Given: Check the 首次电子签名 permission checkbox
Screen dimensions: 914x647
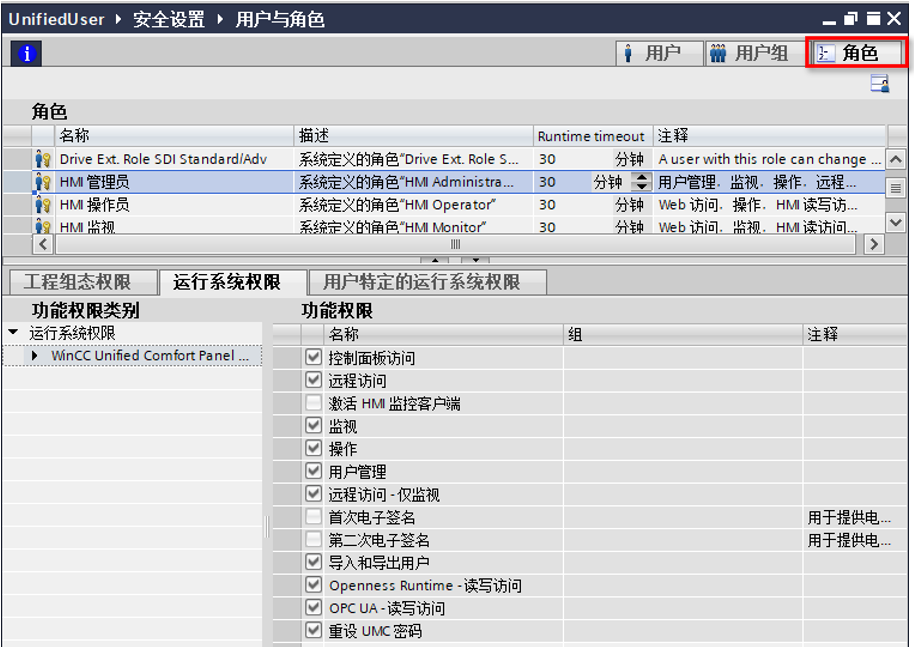Looking at the screenshot, I should pyautogui.click(x=315, y=516).
